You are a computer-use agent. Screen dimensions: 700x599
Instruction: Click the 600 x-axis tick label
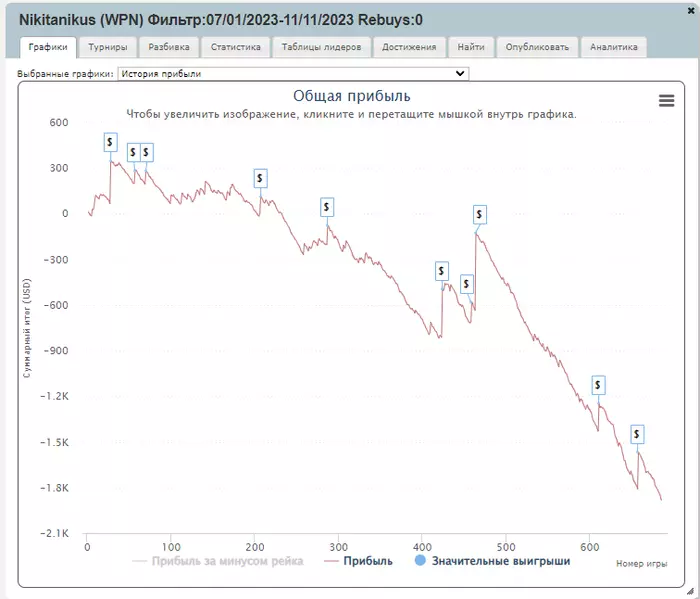click(589, 547)
